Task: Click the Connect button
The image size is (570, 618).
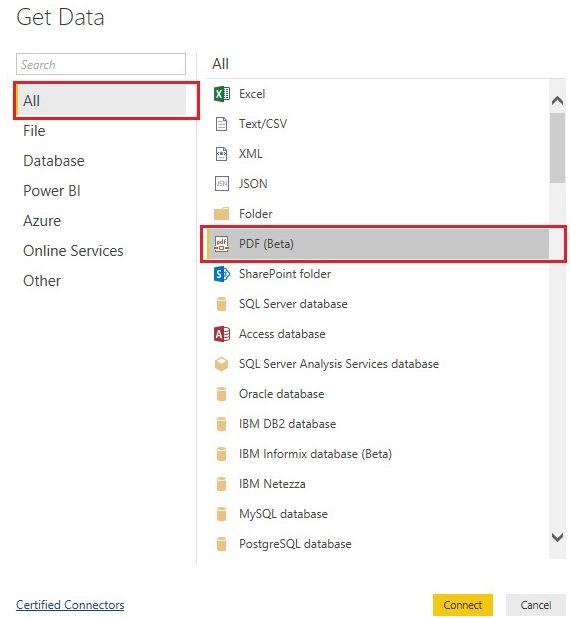Action: click(x=463, y=605)
